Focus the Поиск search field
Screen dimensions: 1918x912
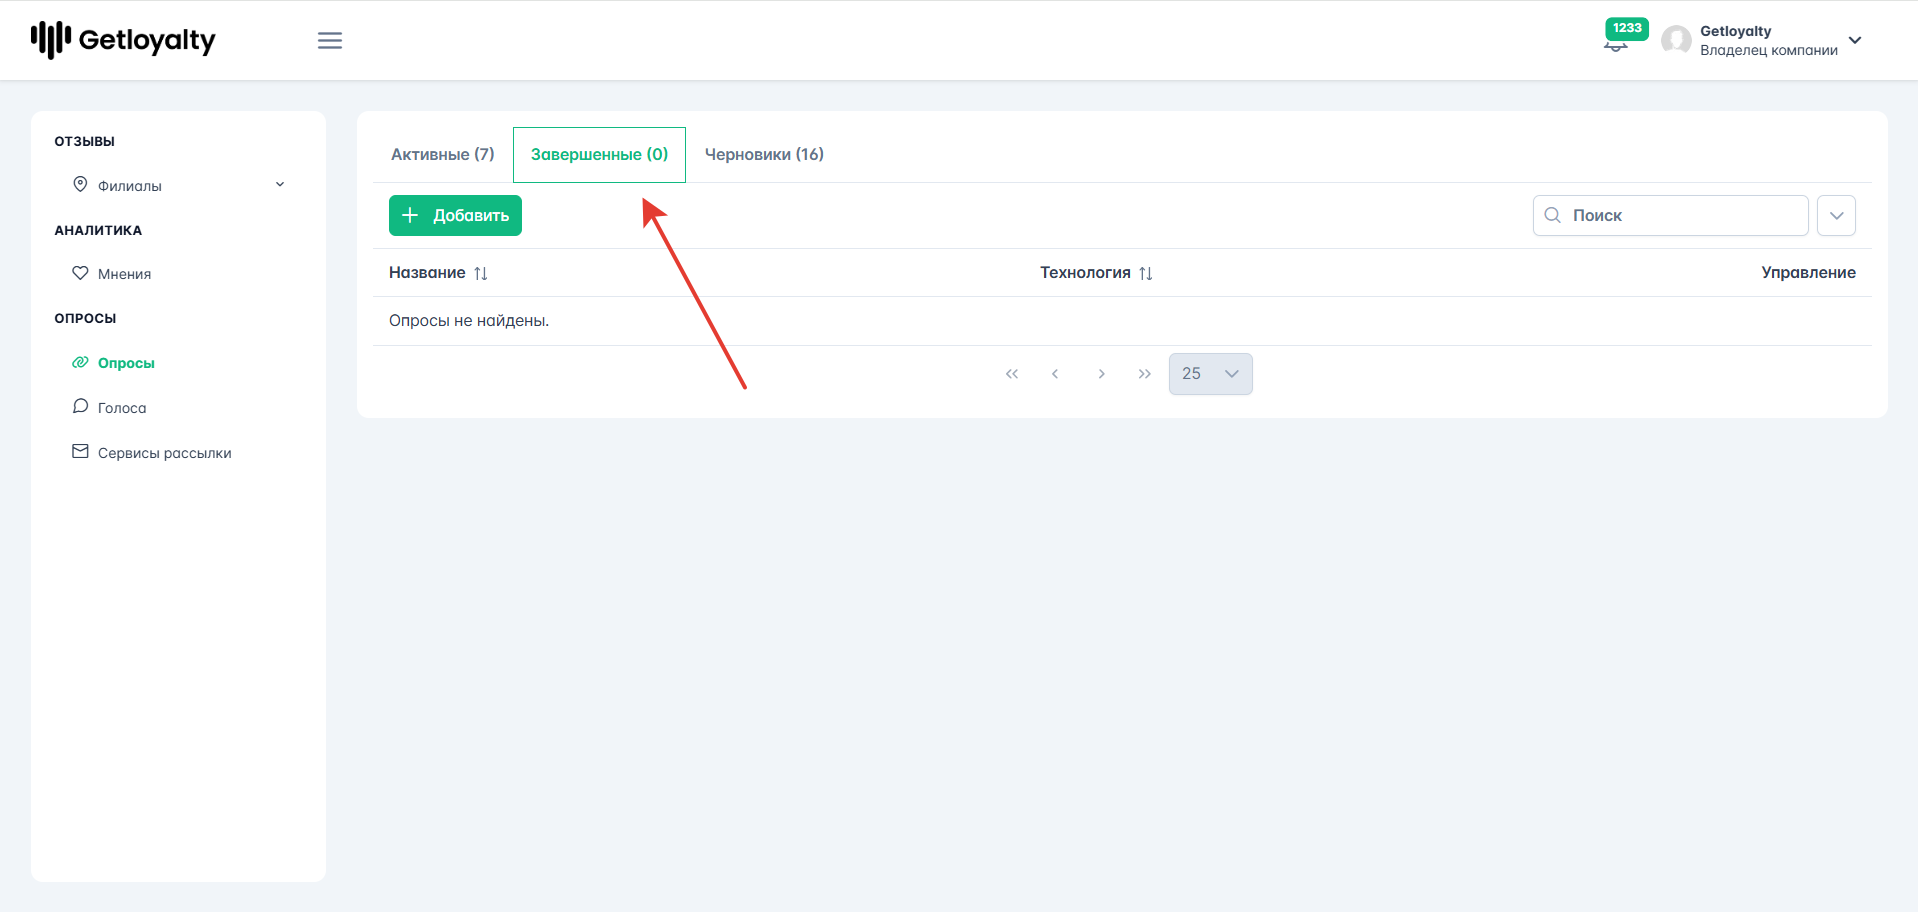click(1670, 215)
